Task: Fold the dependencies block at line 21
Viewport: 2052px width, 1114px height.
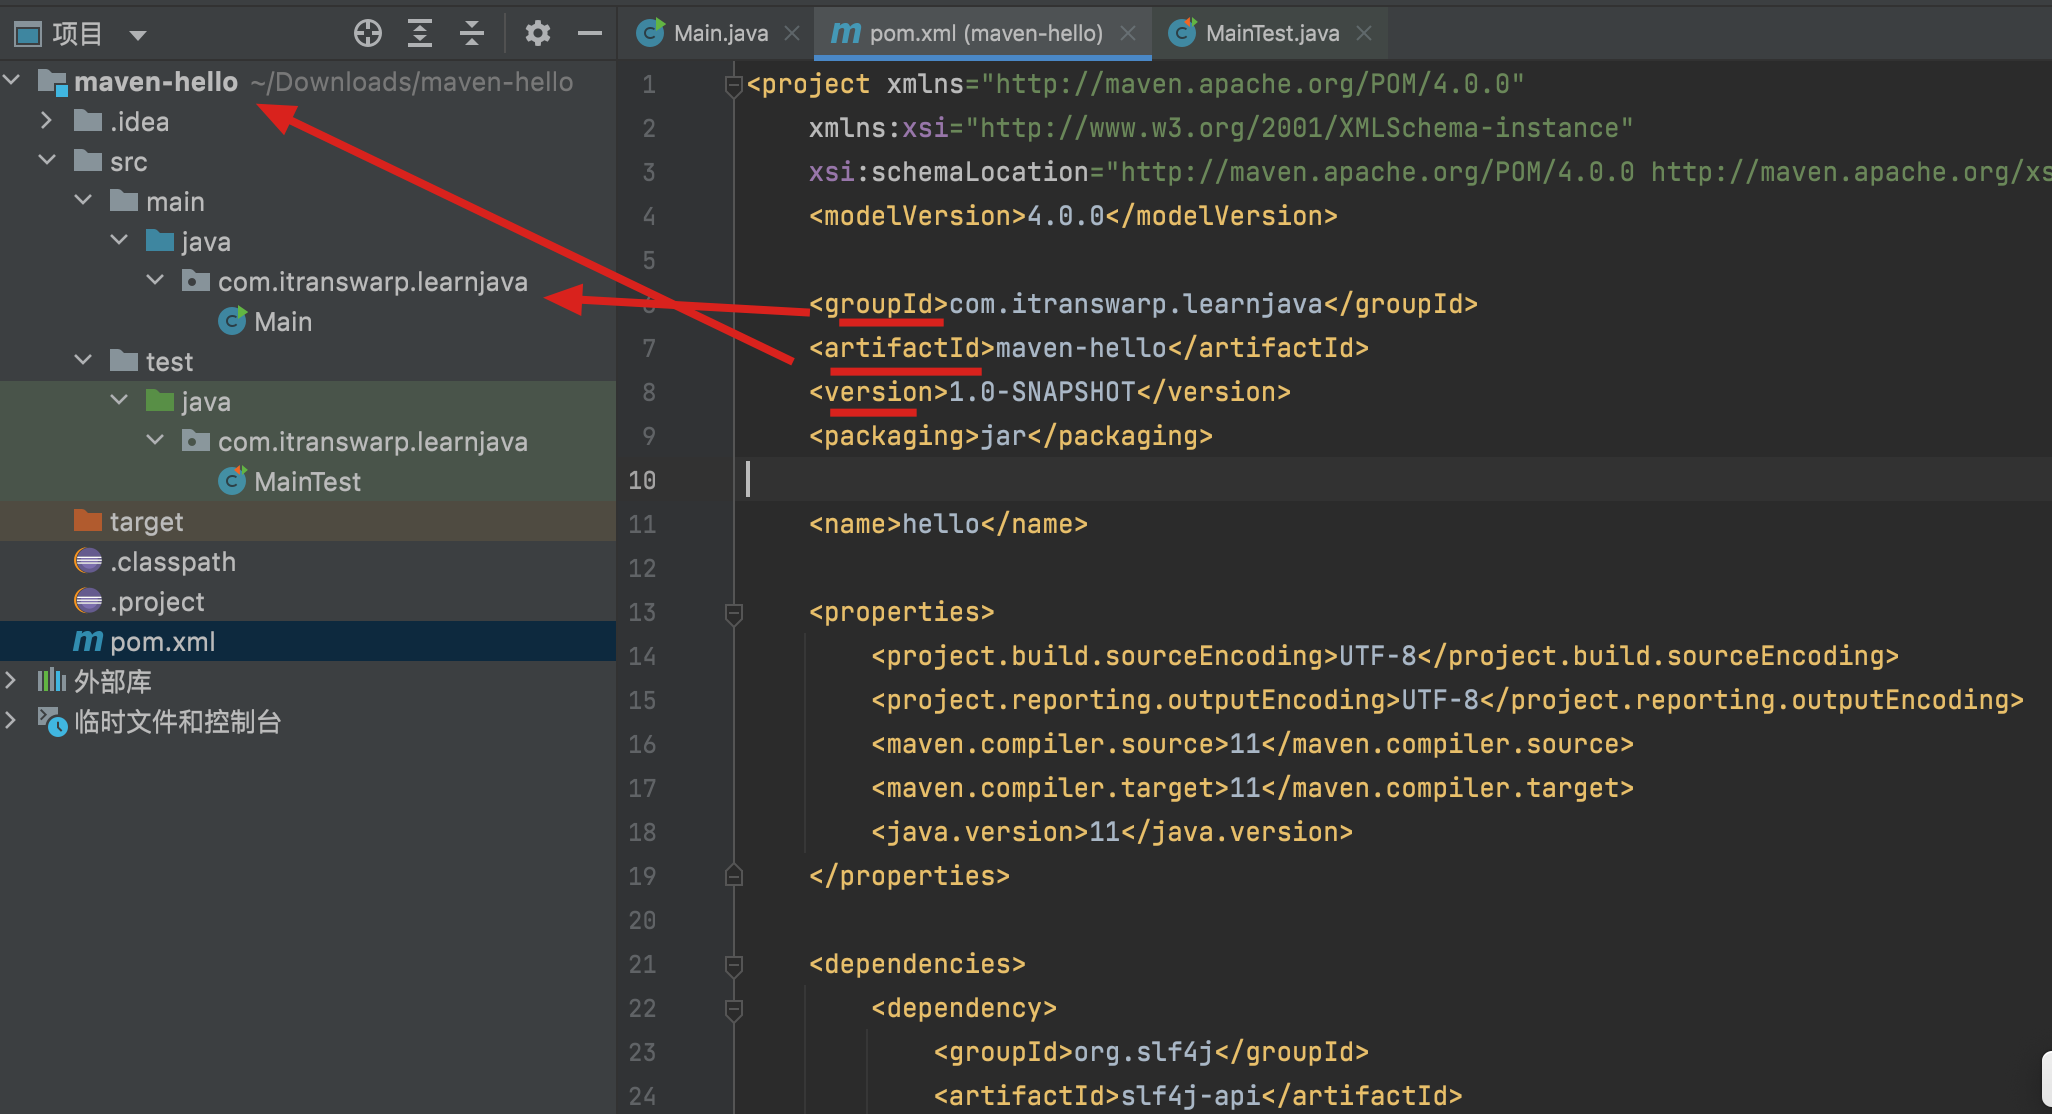Action: tap(733, 965)
